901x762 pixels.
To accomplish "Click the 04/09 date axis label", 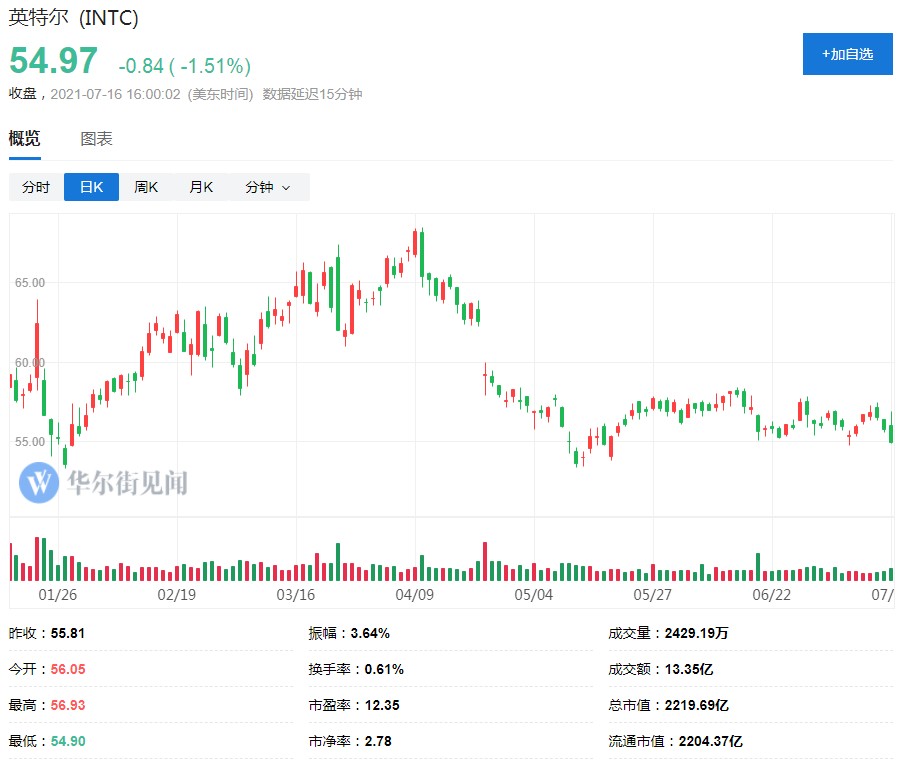I will [x=415, y=594].
